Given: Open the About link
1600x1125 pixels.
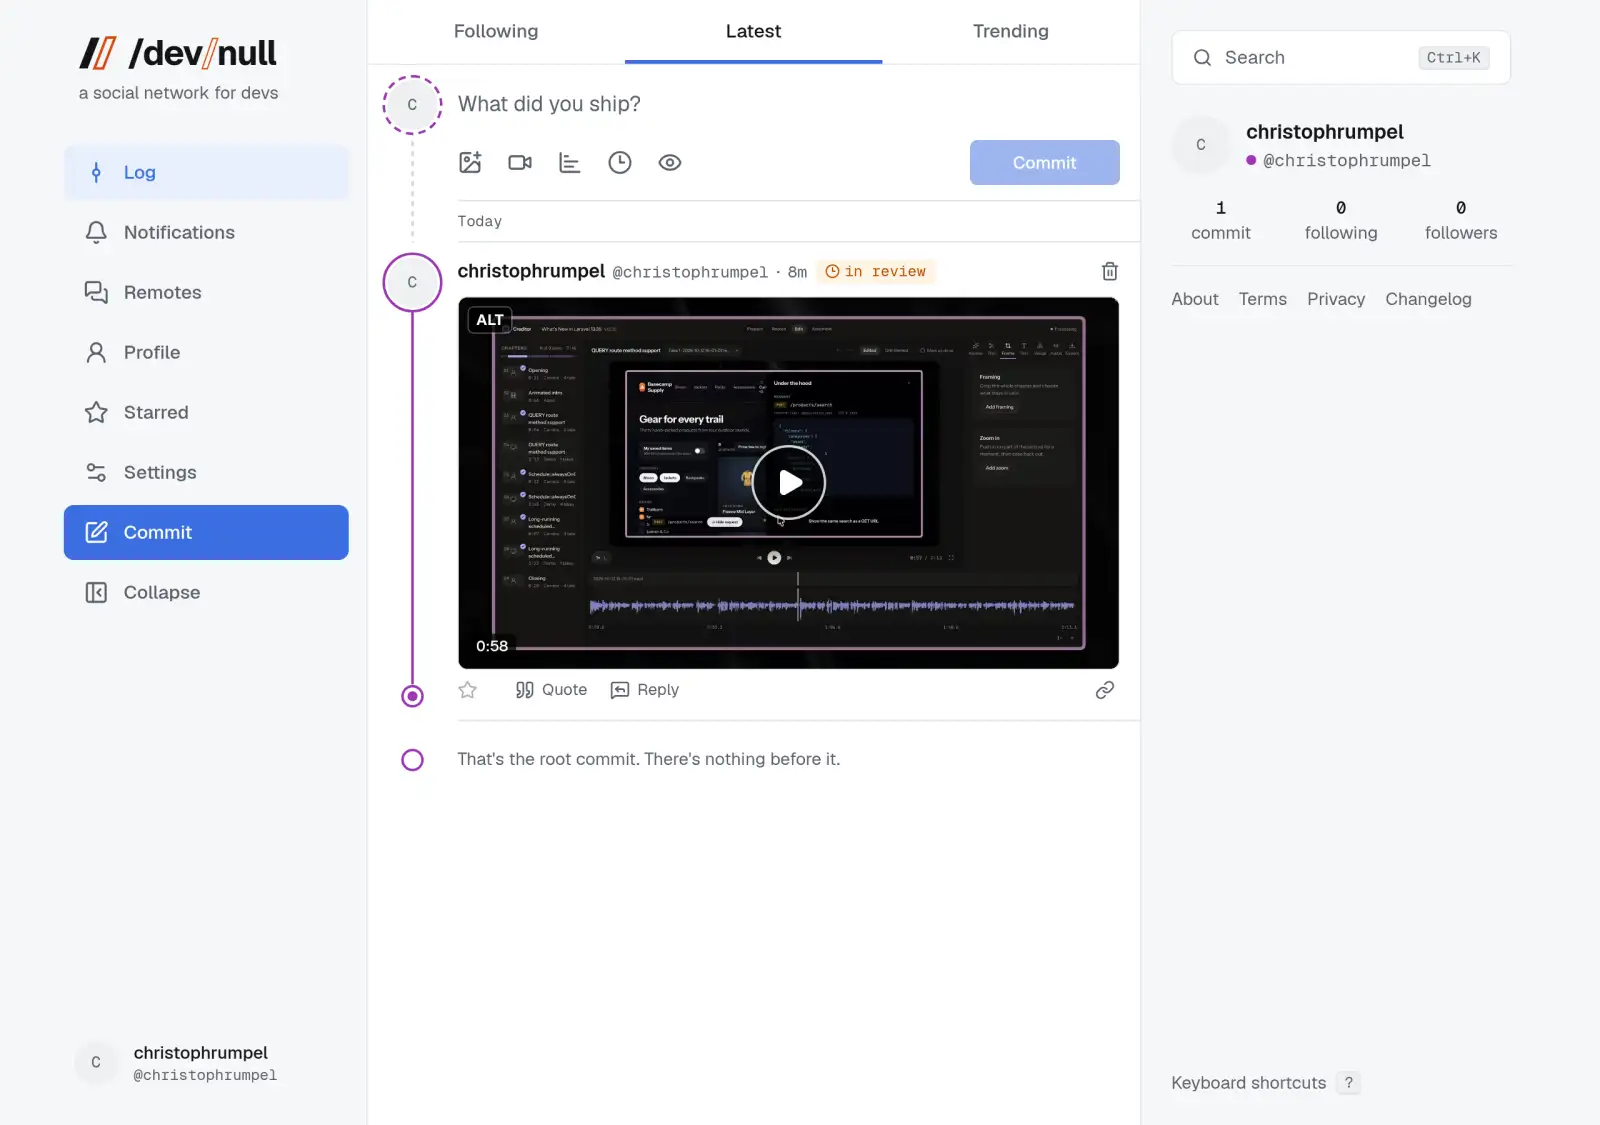Looking at the screenshot, I should [1195, 299].
